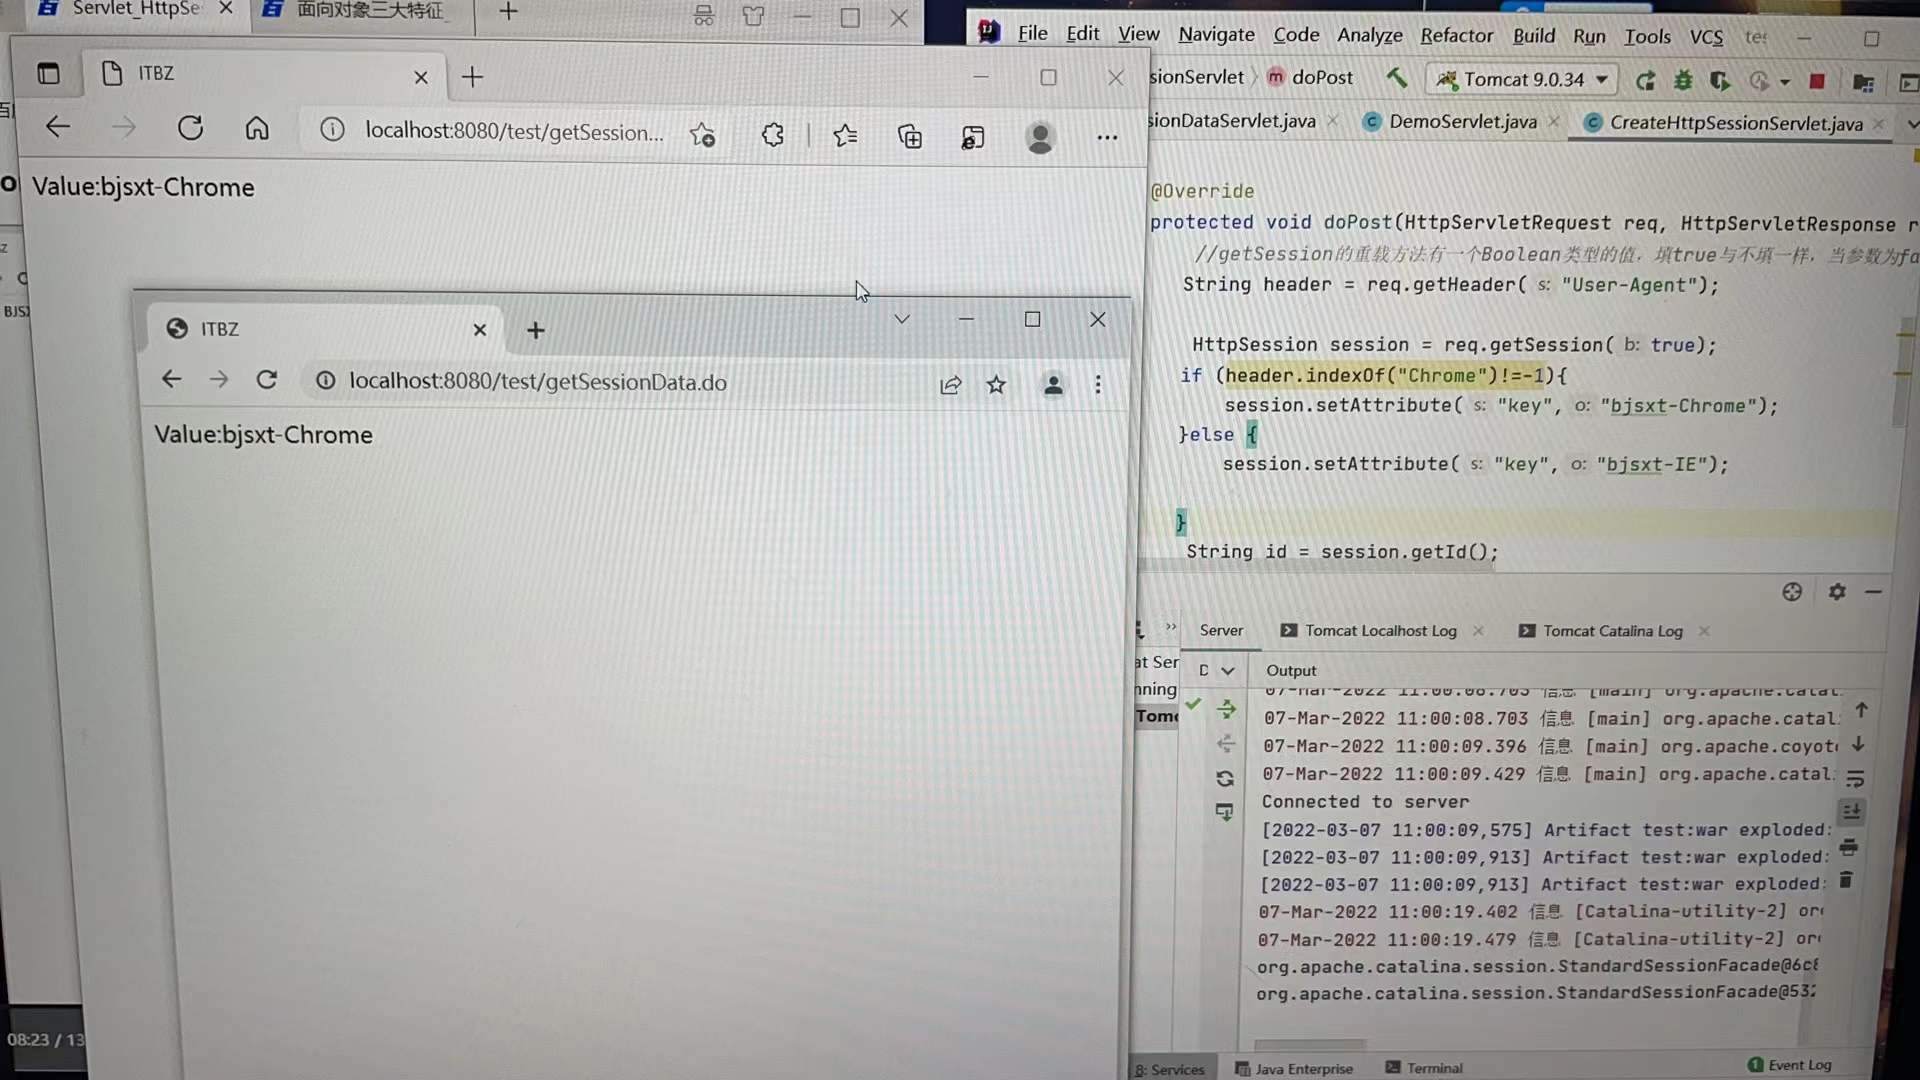Click Edge address bar URL field

click(514, 132)
